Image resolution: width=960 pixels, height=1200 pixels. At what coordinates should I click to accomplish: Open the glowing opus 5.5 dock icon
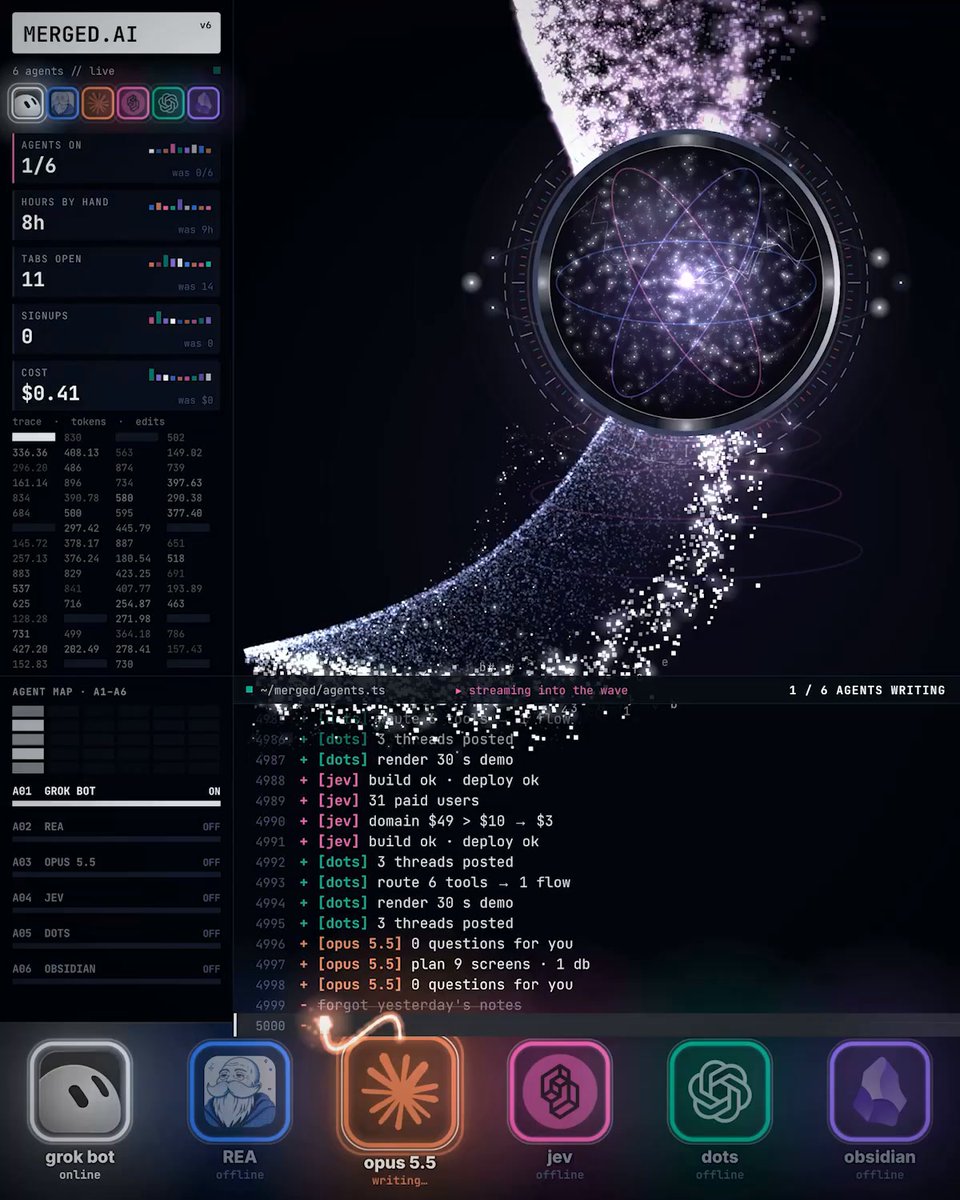(x=400, y=1091)
